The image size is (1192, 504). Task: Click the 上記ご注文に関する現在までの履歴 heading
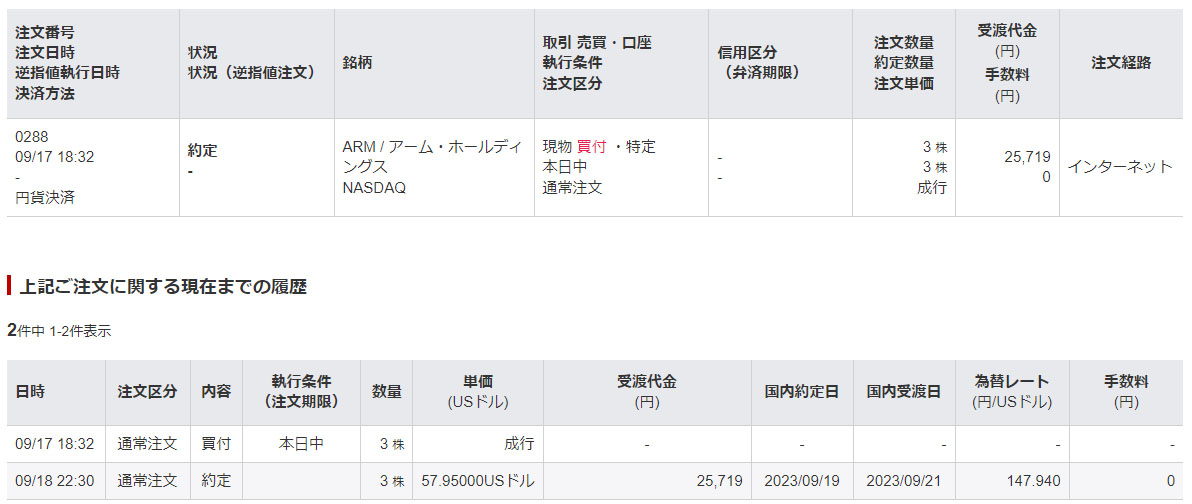click(x=163, y=287)
